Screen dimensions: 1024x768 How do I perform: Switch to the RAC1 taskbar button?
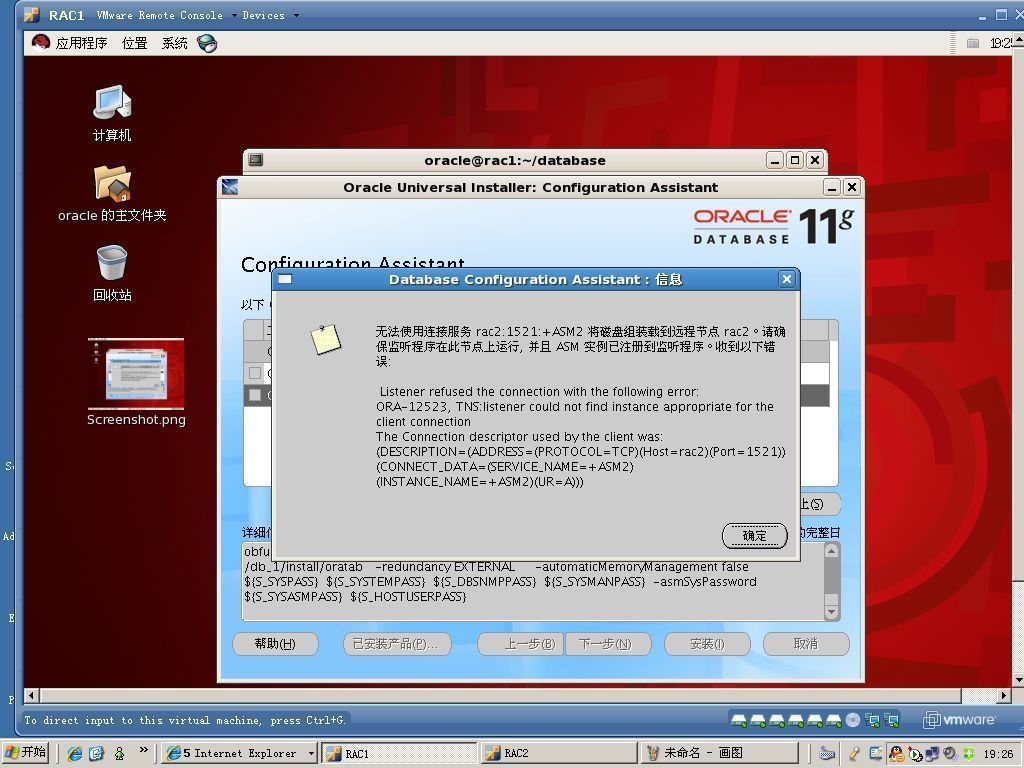click(401, 754)
